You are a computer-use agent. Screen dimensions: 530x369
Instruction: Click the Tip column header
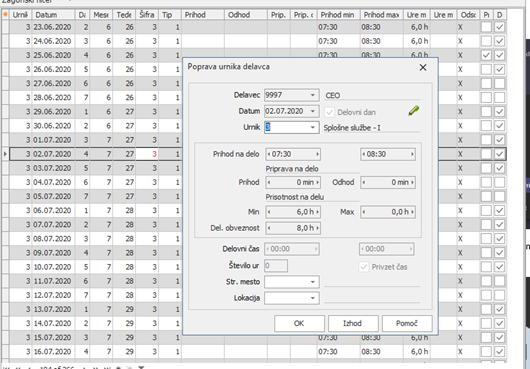click(170, 15)
